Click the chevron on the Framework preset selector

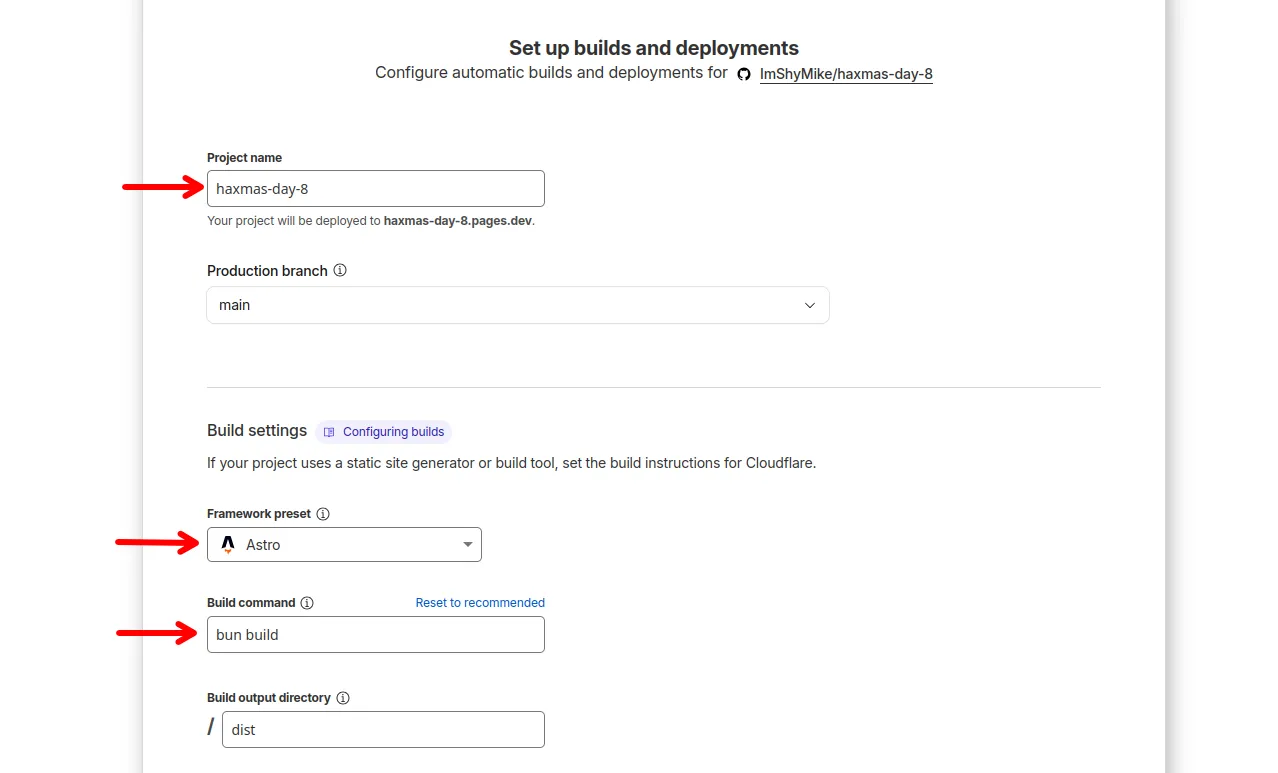(467, 544)
